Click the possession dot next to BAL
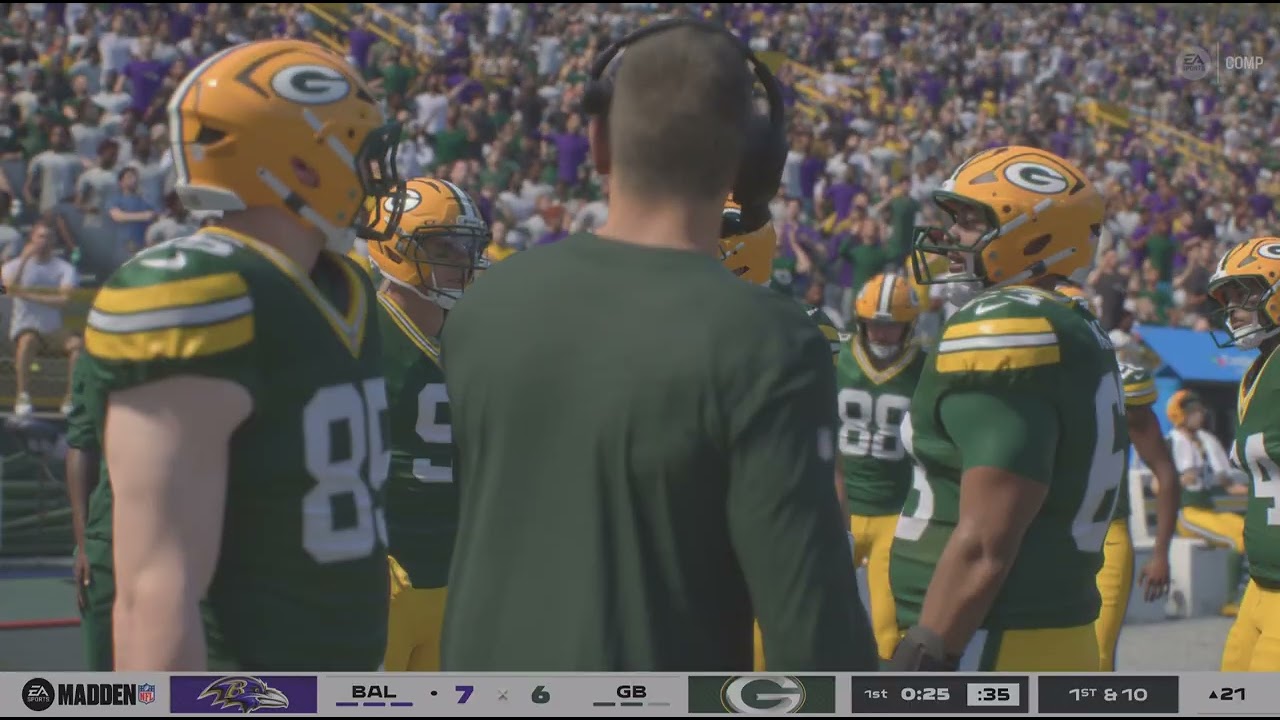Viewport: 1280px width, 720px height. coord(433,693)
